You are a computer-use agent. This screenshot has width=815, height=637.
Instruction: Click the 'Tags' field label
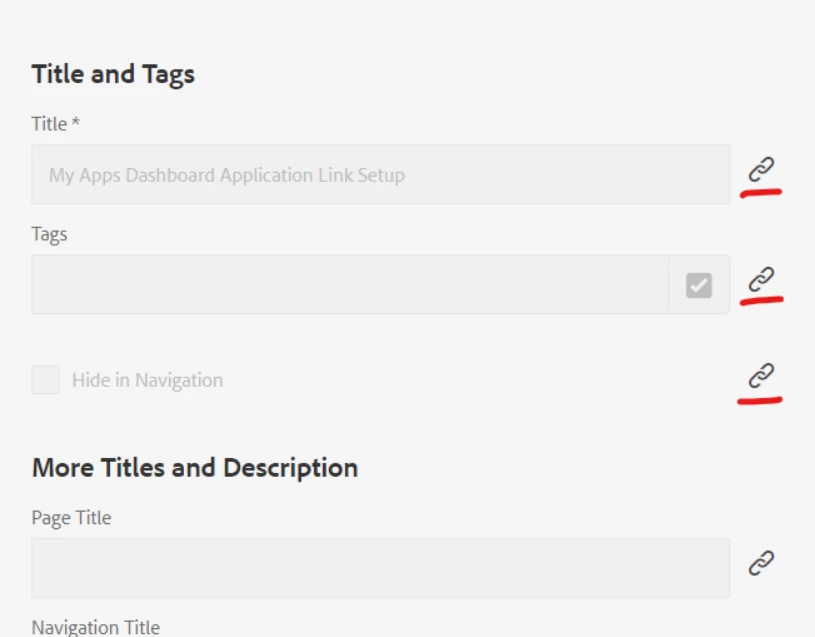49,234
